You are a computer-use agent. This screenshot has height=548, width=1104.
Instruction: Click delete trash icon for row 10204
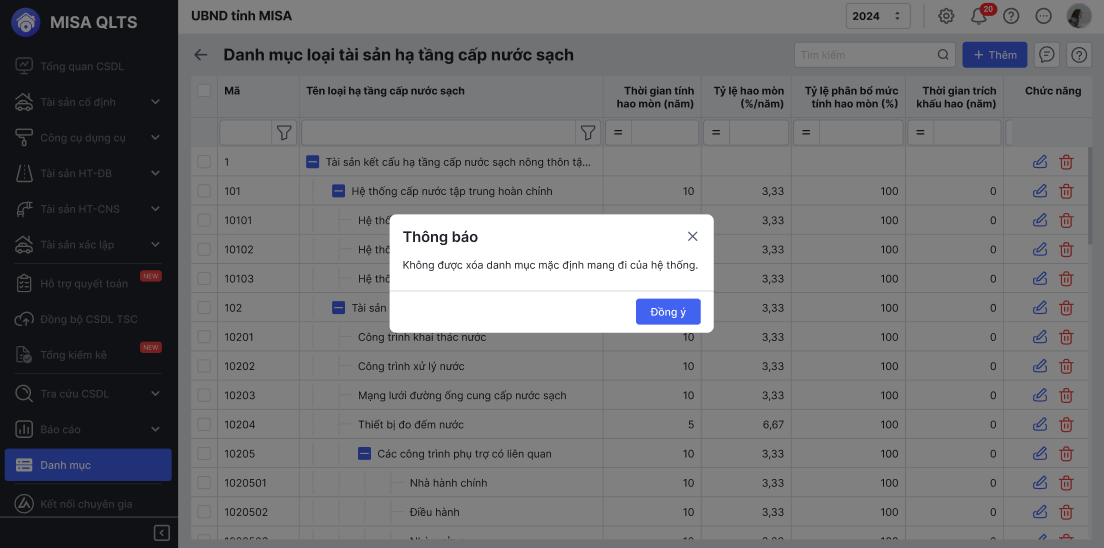click(1067, 425)
